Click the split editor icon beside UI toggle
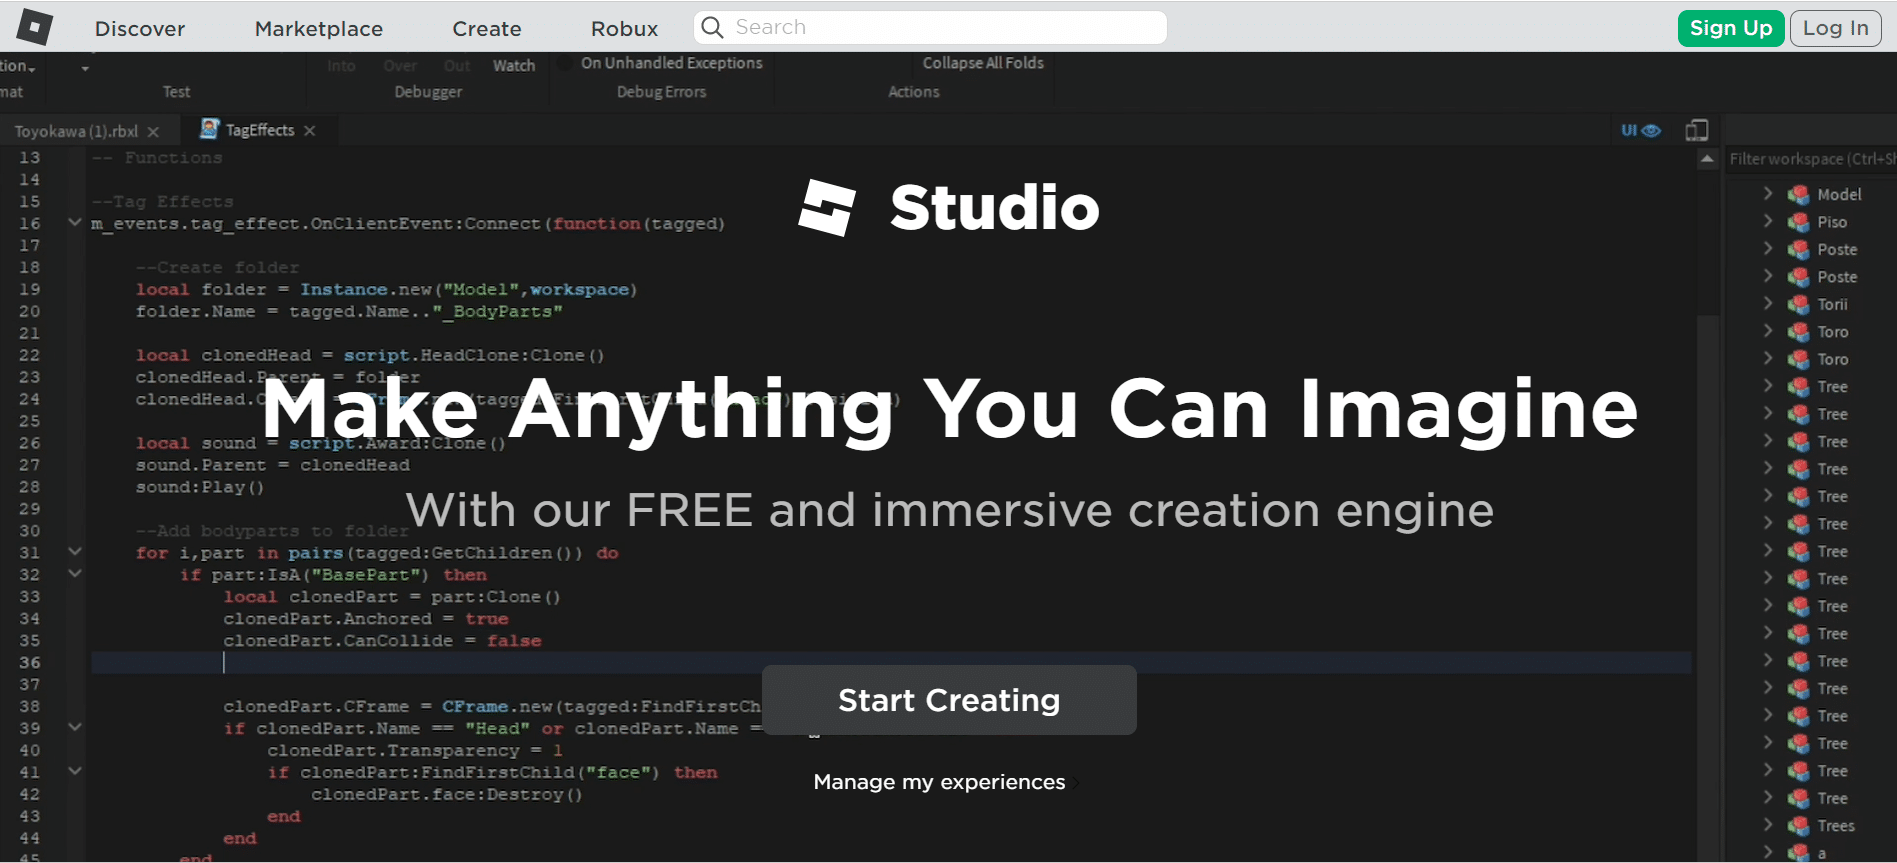The width and height of the screenshot is (1897, 863). pos(1697,130)
